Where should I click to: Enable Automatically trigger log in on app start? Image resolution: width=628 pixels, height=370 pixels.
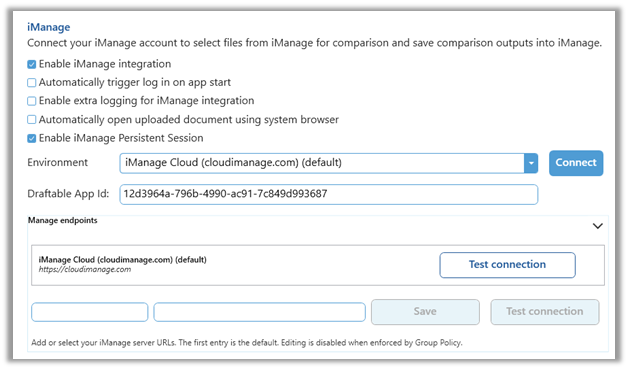tap(32, 83)
